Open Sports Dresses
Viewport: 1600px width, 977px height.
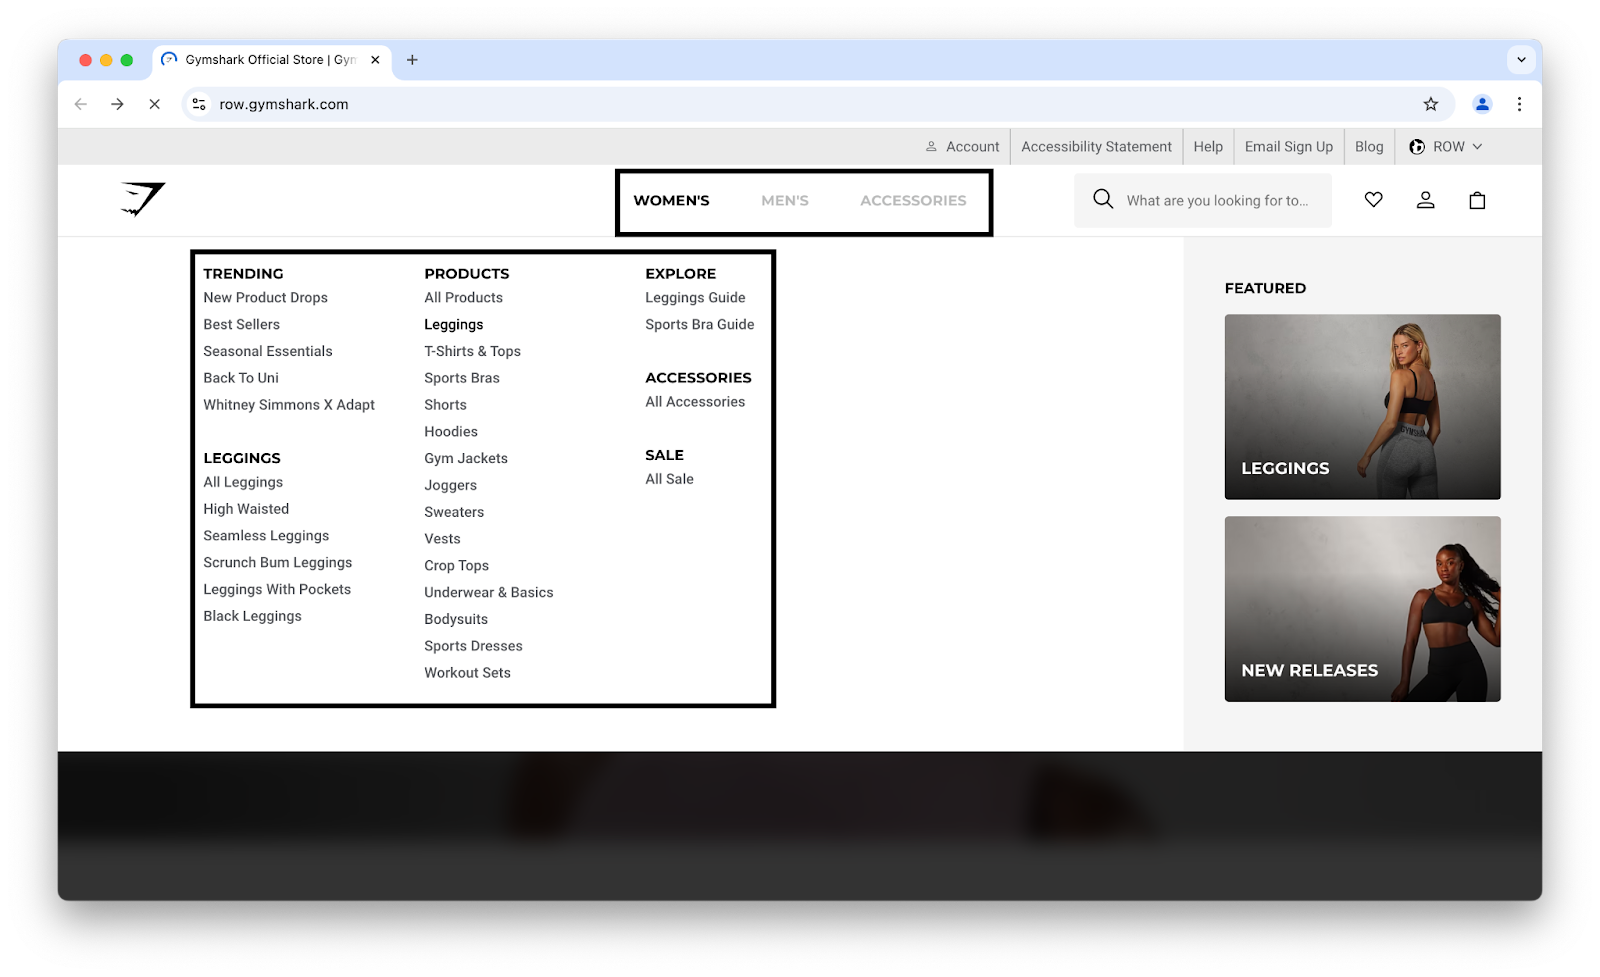pyautogui.click(x=473, y=646)
